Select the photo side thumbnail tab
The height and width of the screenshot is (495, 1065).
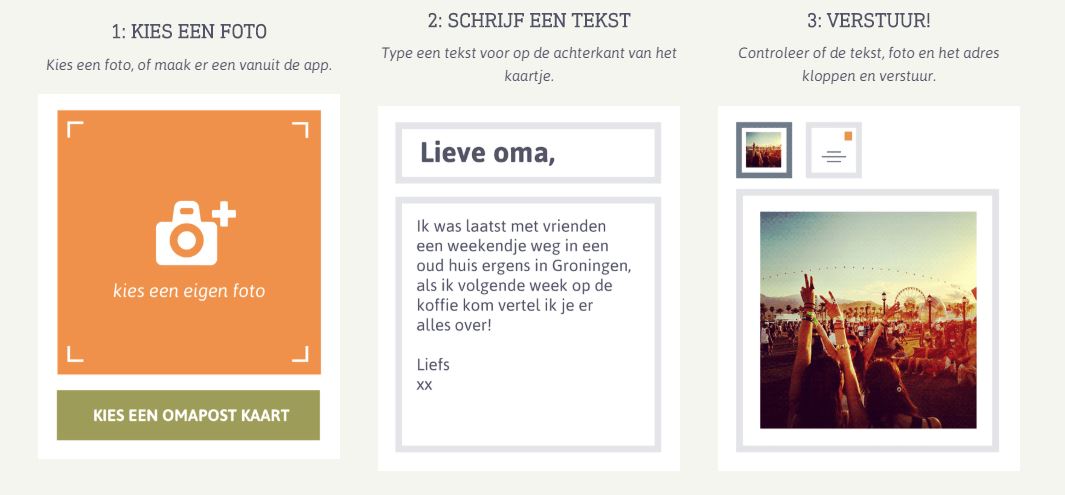[x=763, y=150]
